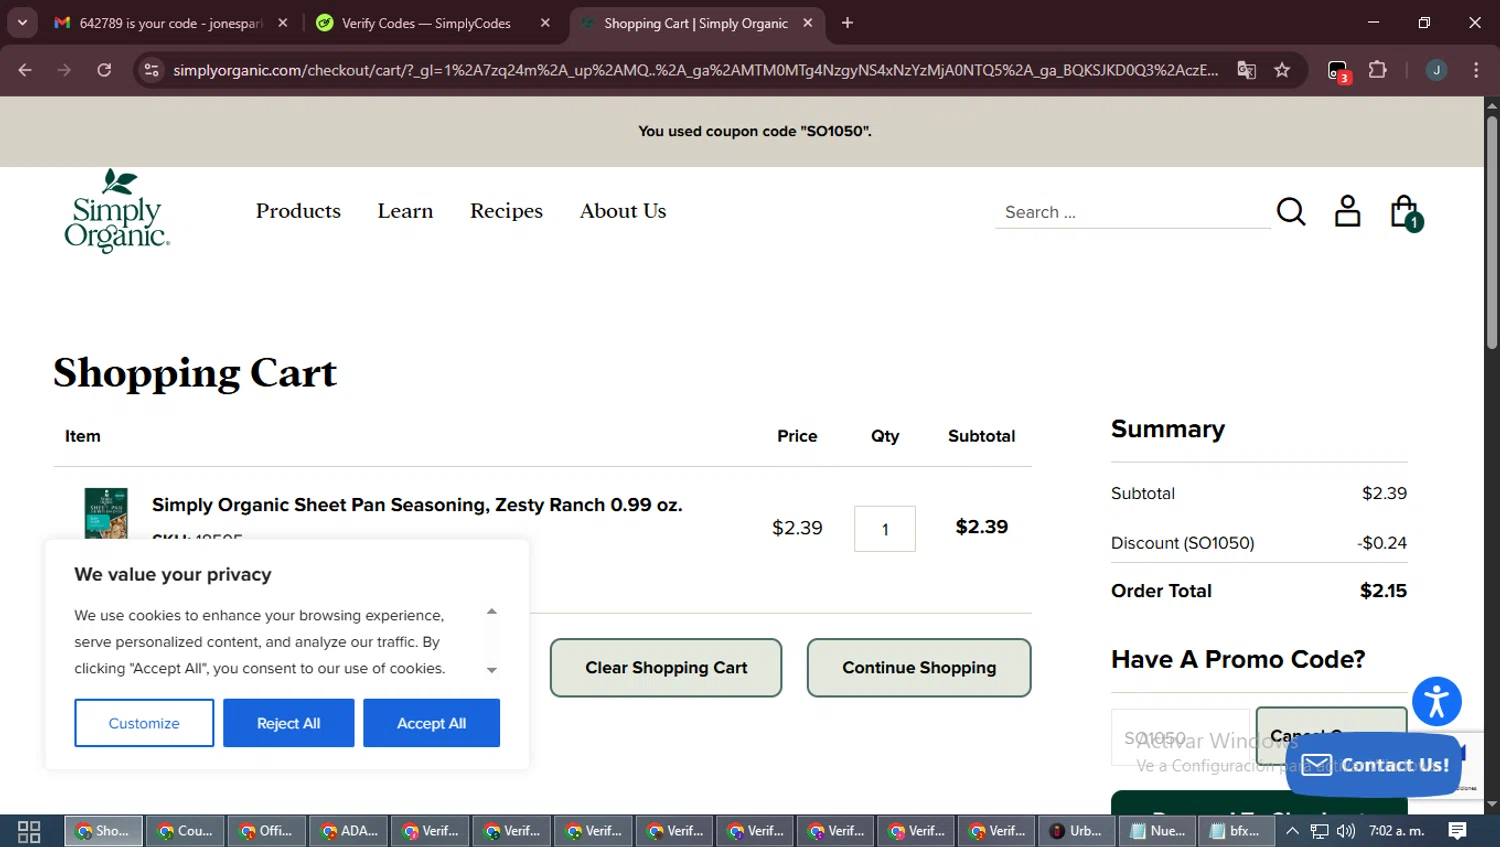Open the extension with red badge
The height and width of the screenshot is (847, 1500).
point(1338,71)
